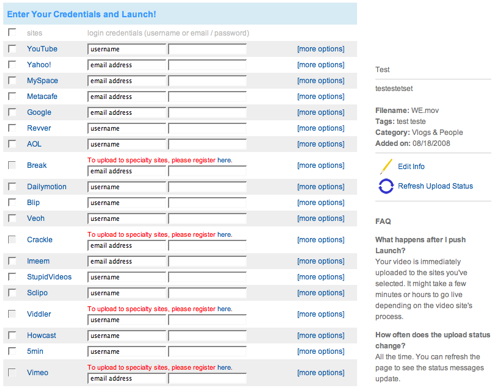Select the 'Filename: WE.mov' text
The height and width of the screenshot is (390, 500).
coord(407,110)
